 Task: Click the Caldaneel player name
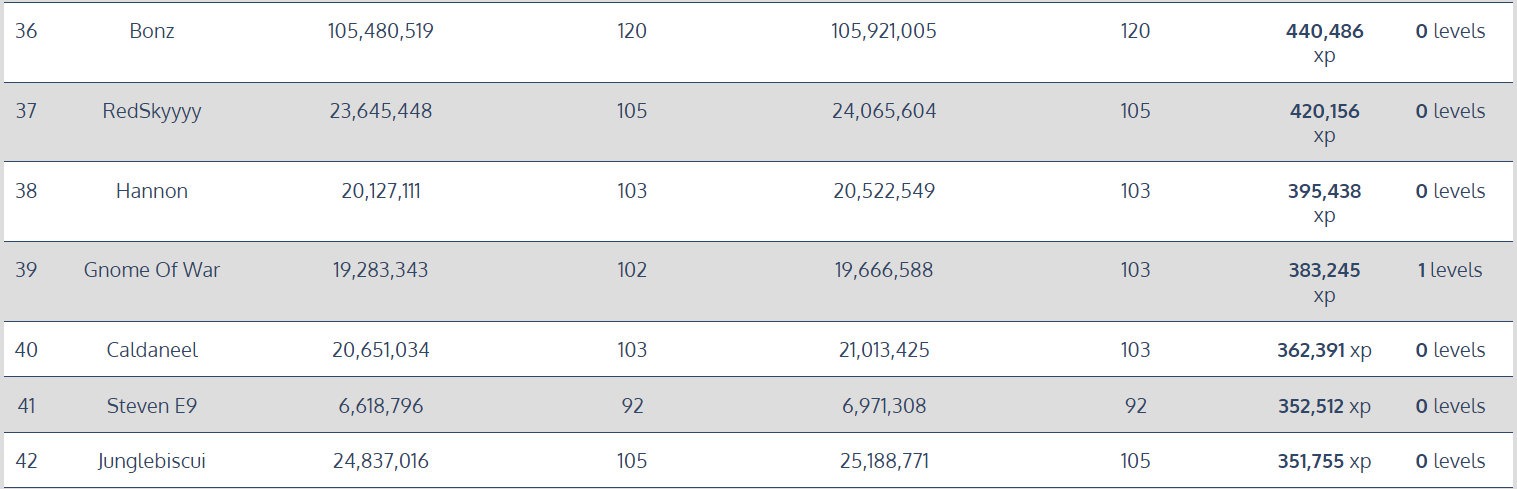152,350
